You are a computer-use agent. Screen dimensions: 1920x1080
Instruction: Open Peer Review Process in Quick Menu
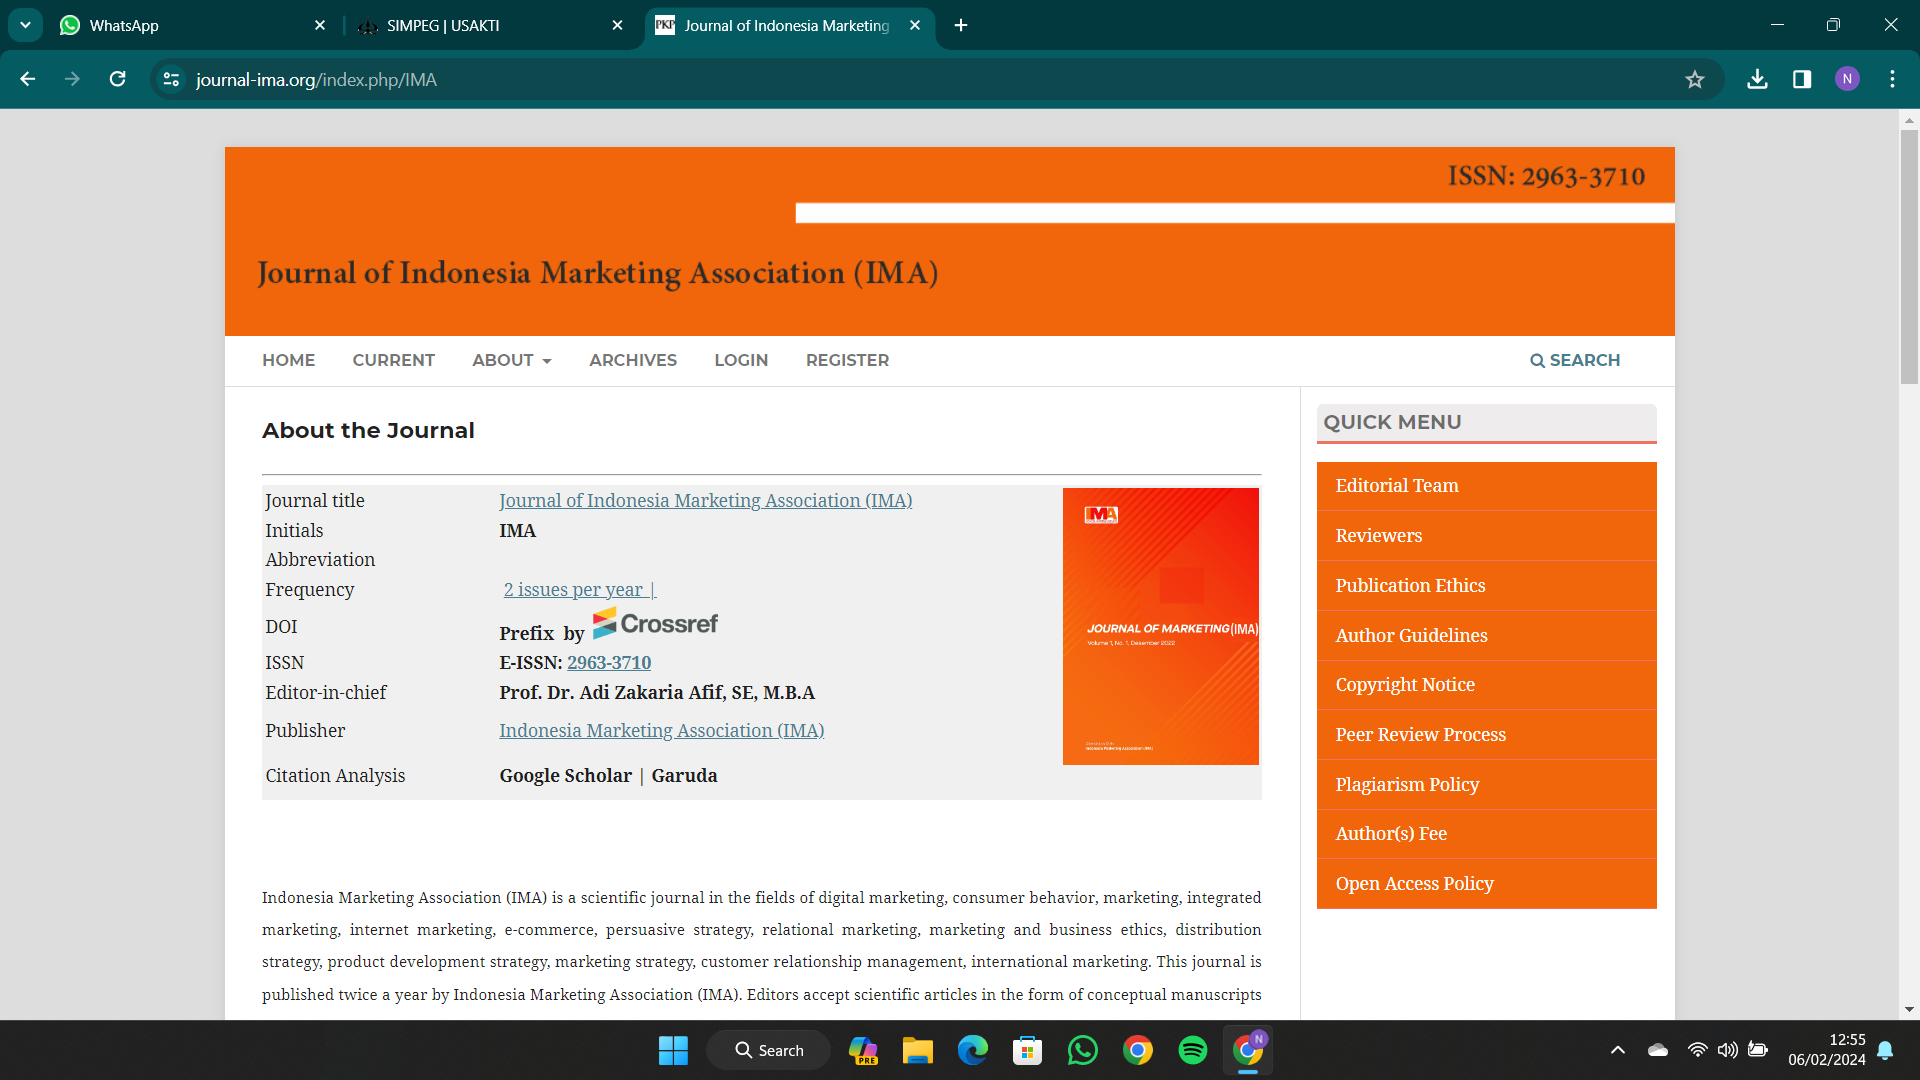[1486, 735]
